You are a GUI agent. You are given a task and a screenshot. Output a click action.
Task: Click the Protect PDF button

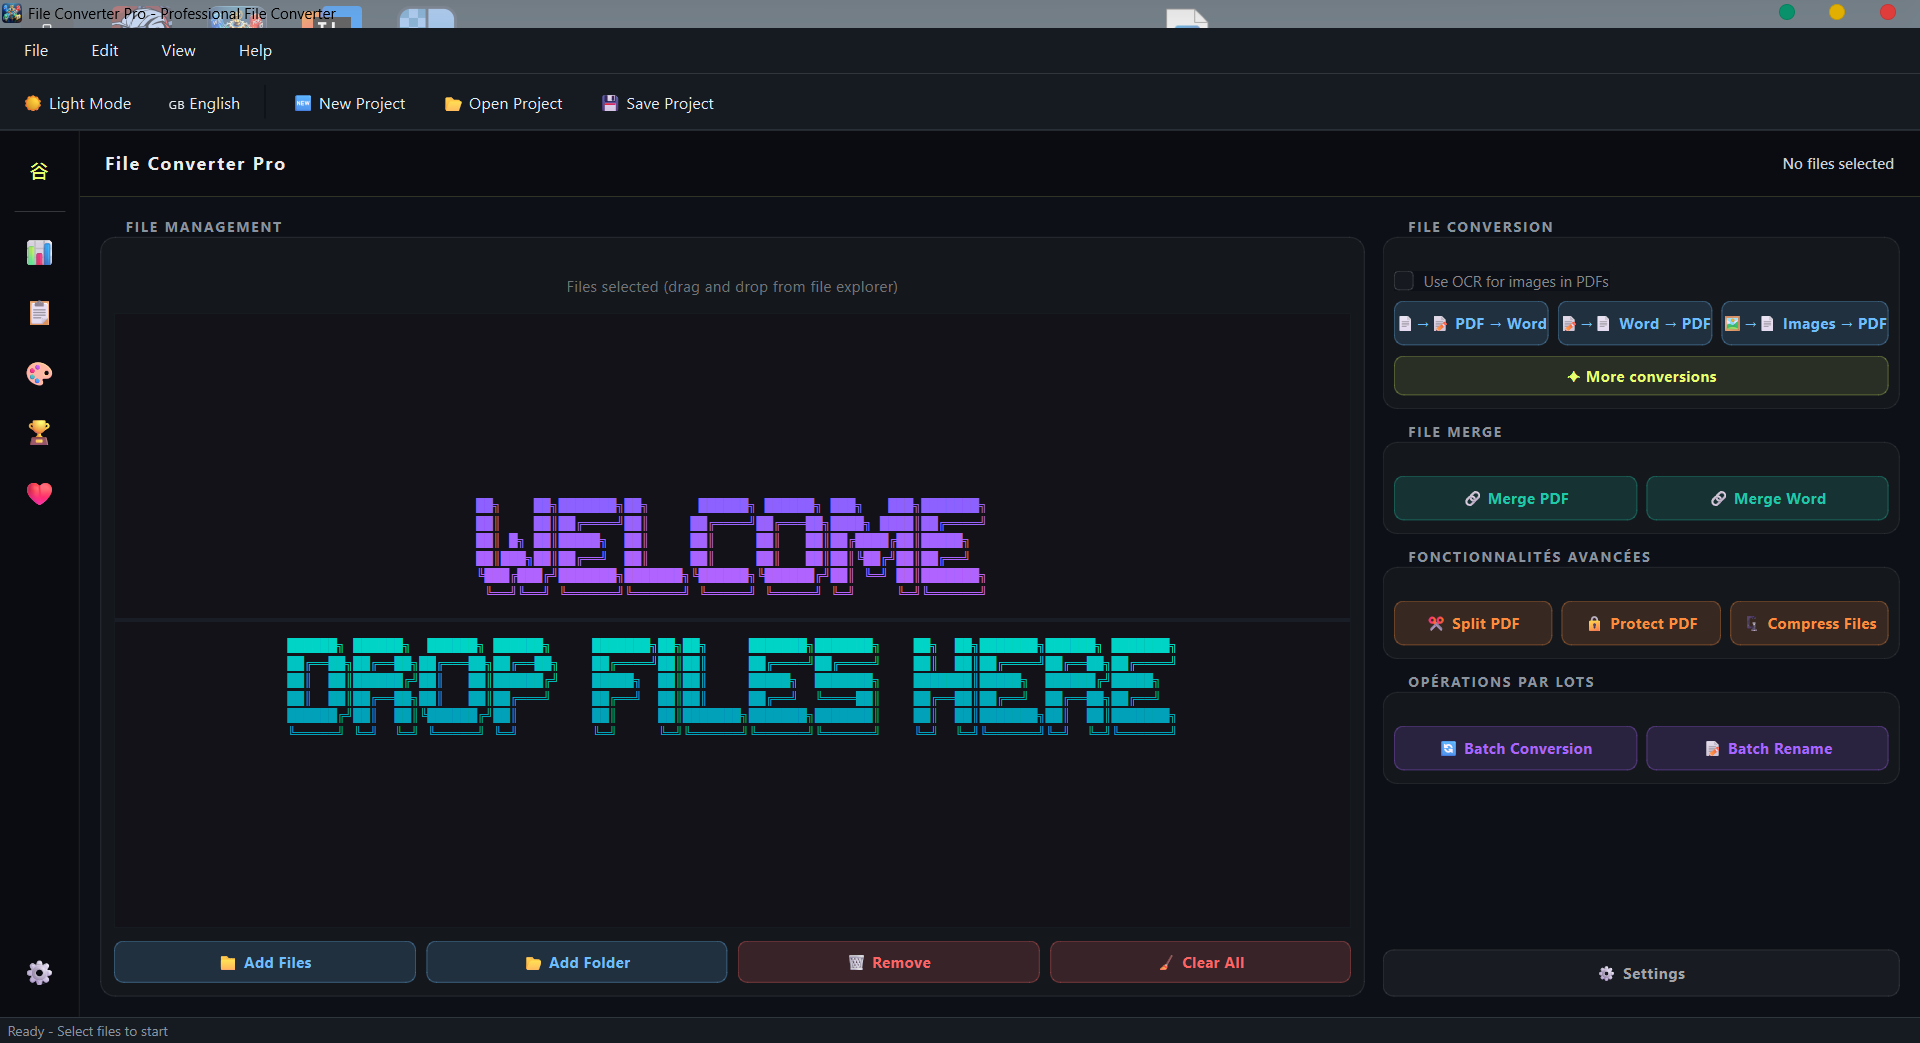pos(1641,623)
